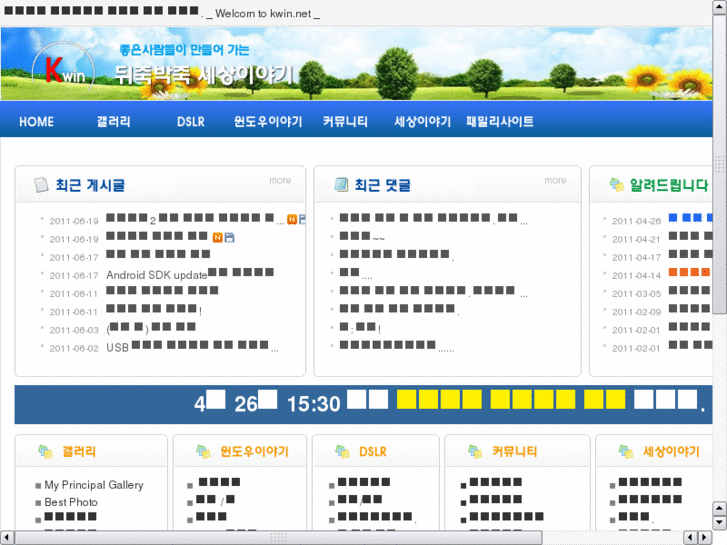
Task: Open the 갤러리 navigation menu
Action: click(114, 122)
